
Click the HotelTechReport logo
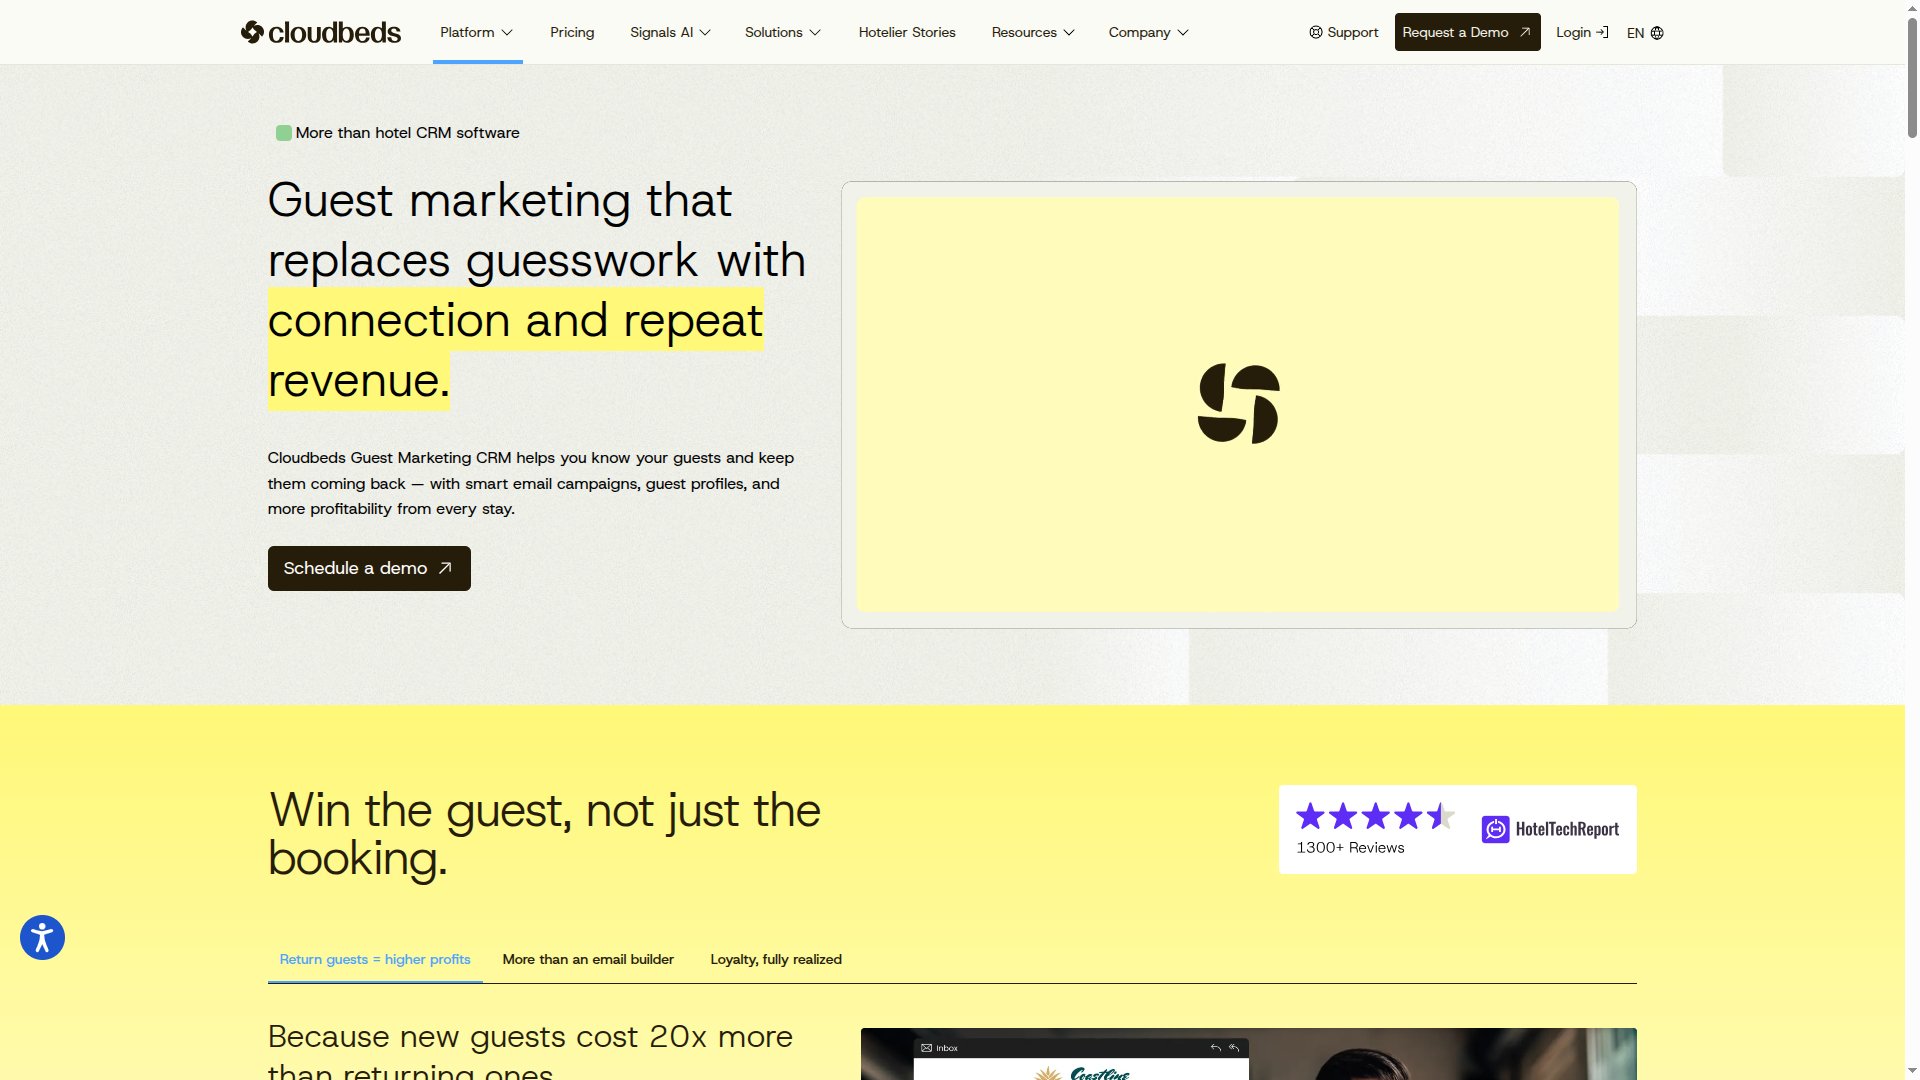click(1550, 828)
